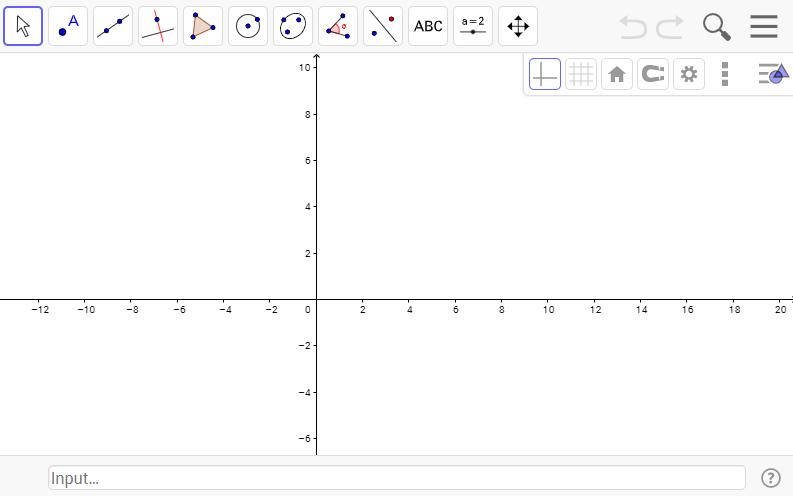Open the main hamburger menu
This screenshot has height=496, width=793.
pyautogui.click(x=764, y=26)
